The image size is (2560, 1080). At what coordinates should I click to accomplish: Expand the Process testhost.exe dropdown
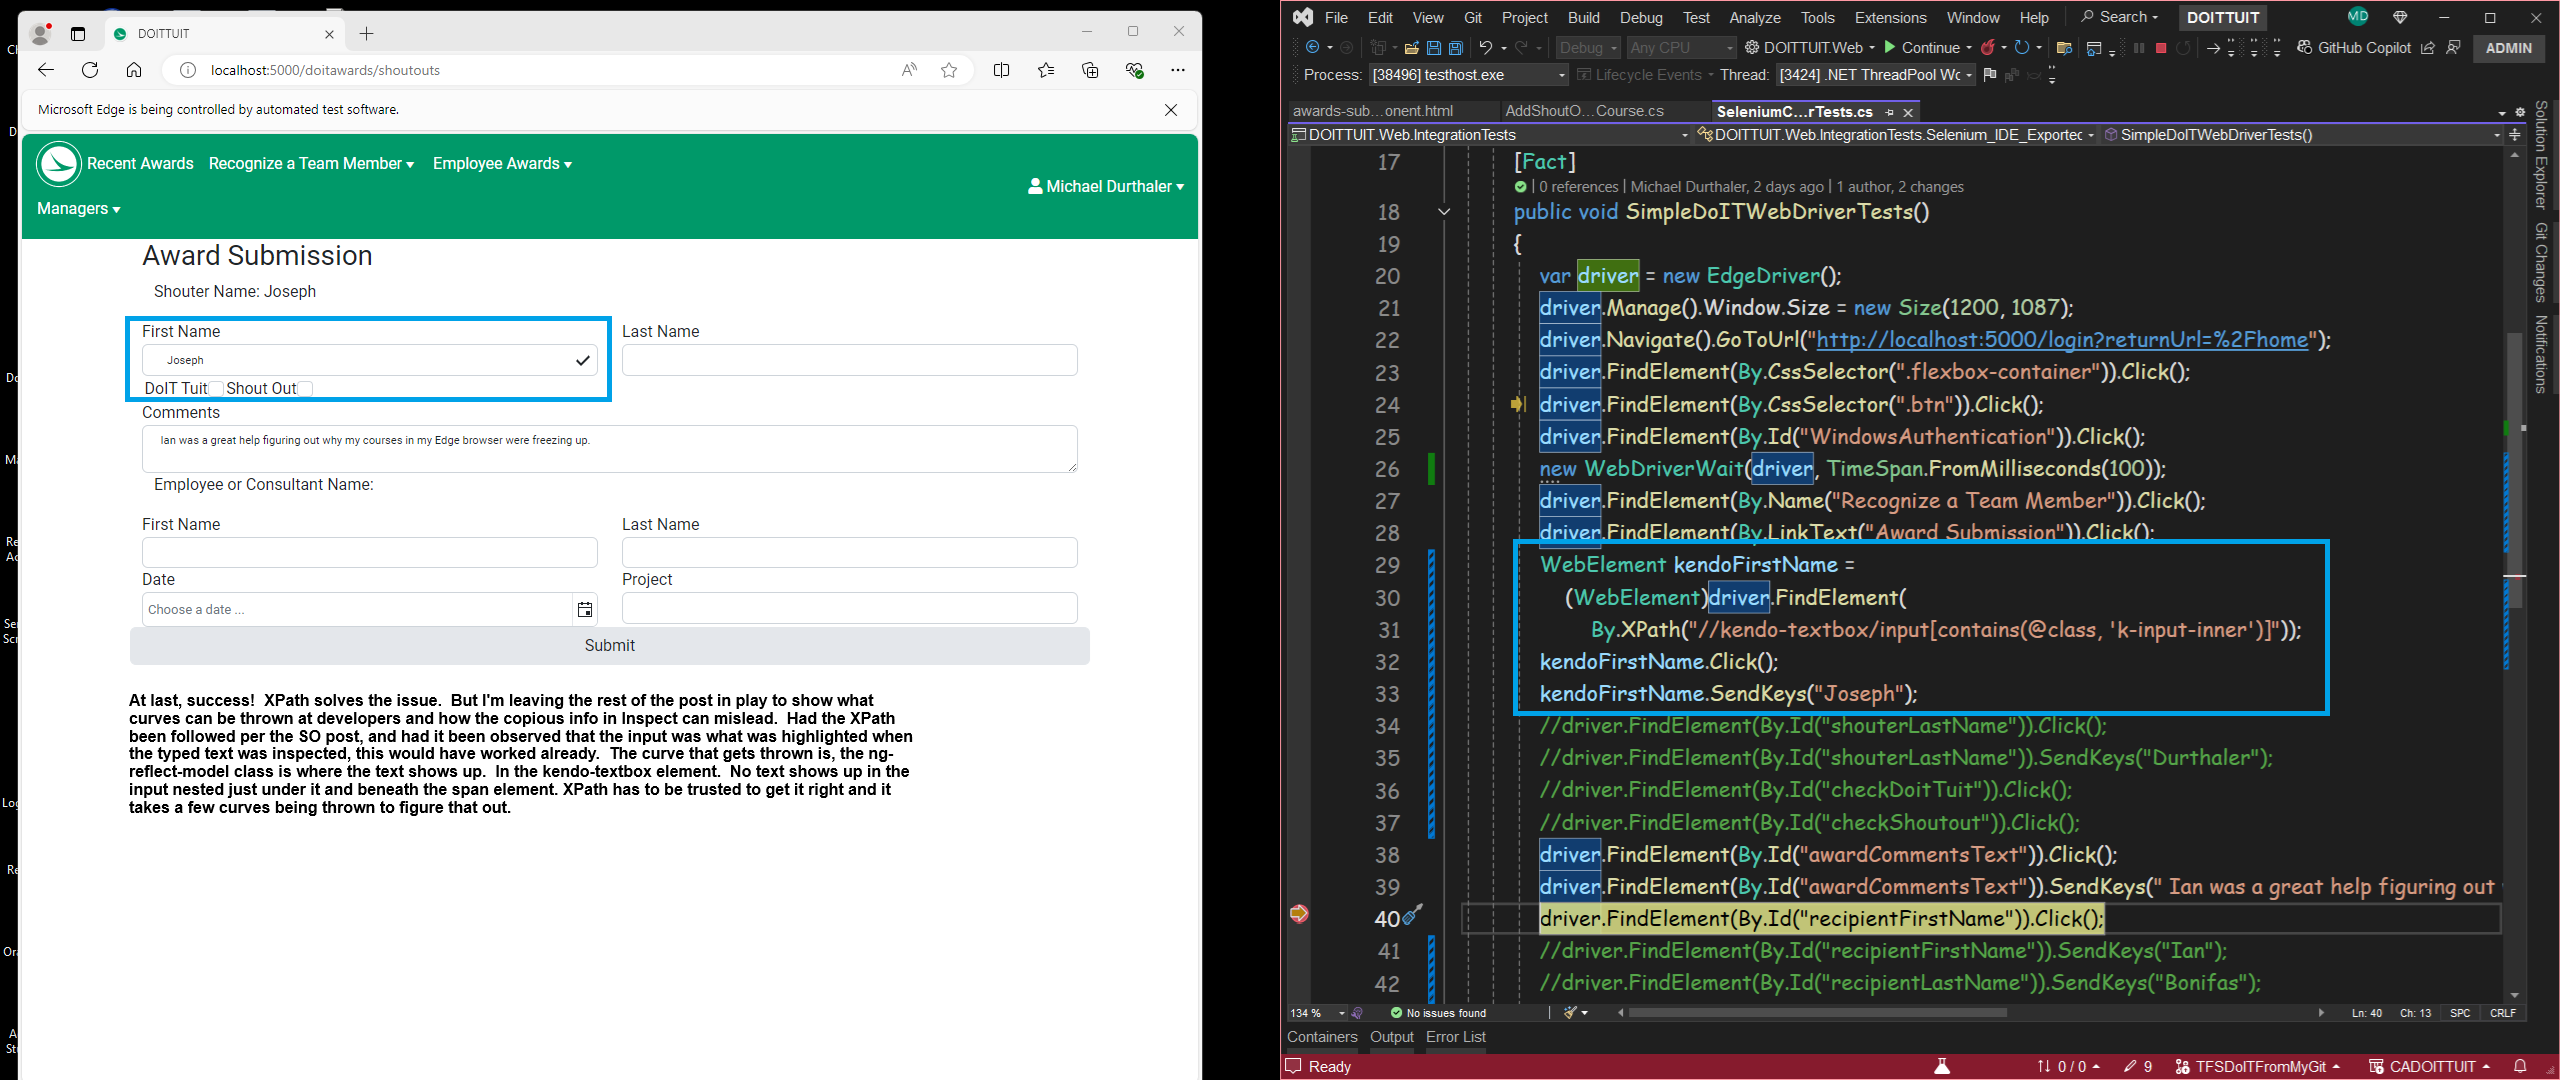tap(1561, 75)
